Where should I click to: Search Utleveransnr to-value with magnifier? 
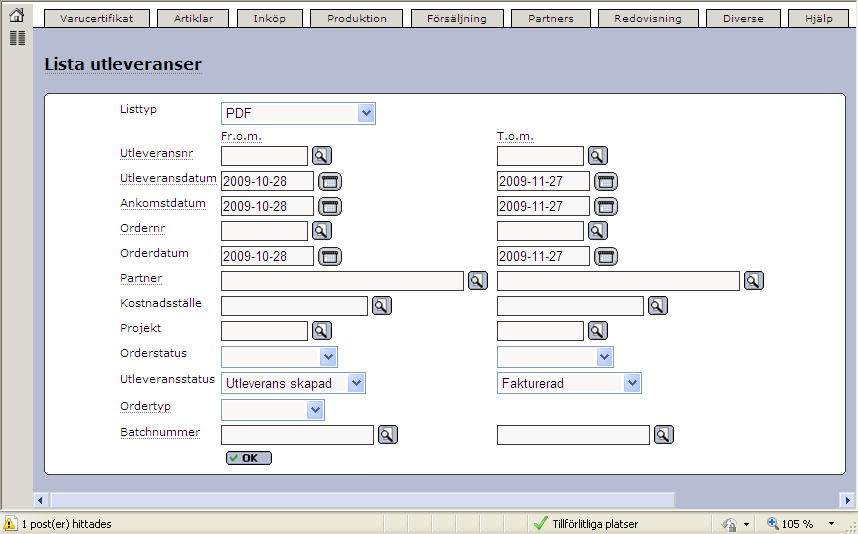tap(598, 156)
